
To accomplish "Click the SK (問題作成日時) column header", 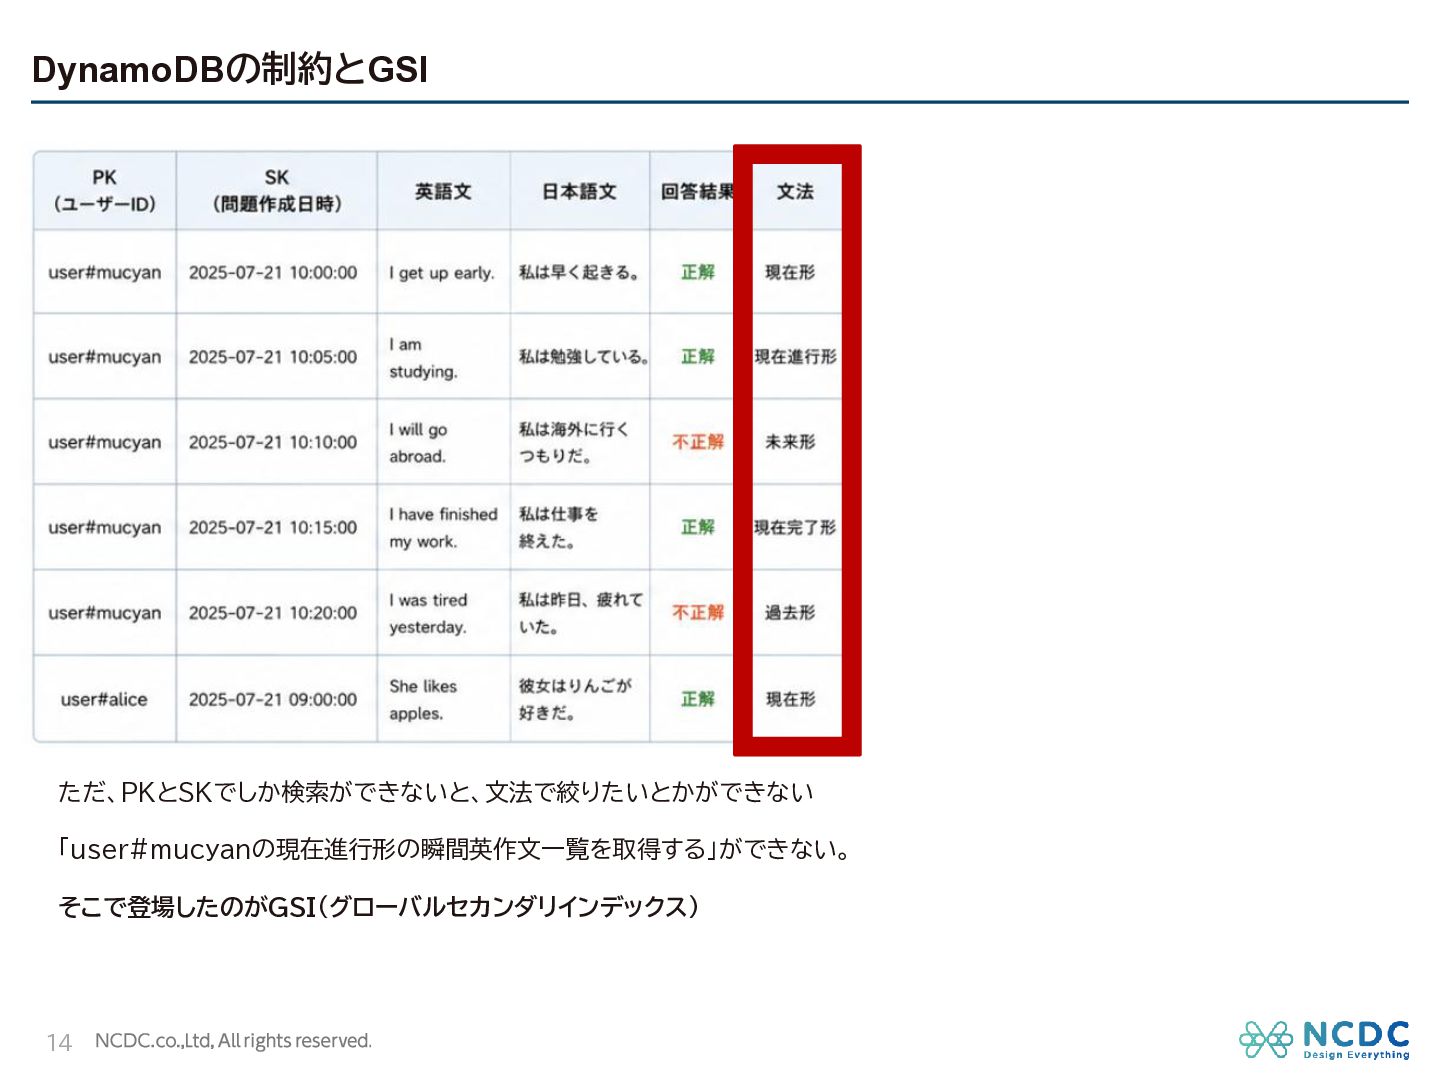I will [x=277, y=191].
